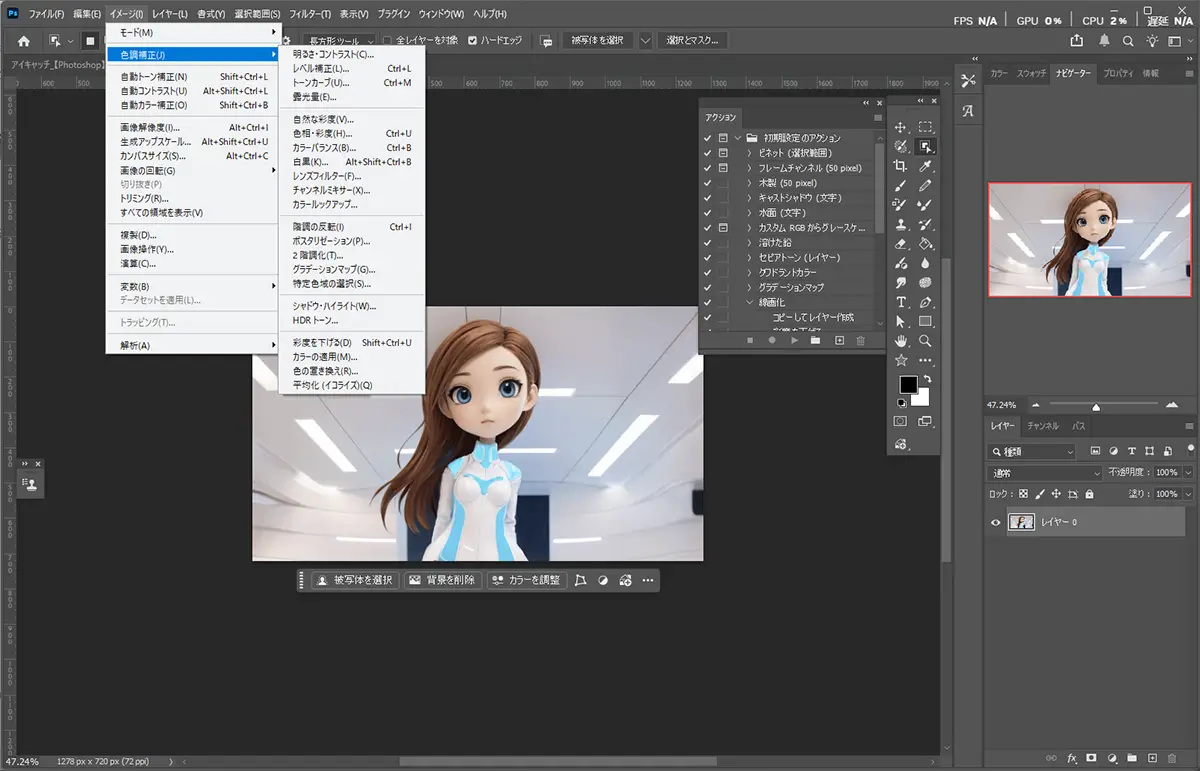Choose the Zoom tool magnifier
1200x771 pixels.
926,341
